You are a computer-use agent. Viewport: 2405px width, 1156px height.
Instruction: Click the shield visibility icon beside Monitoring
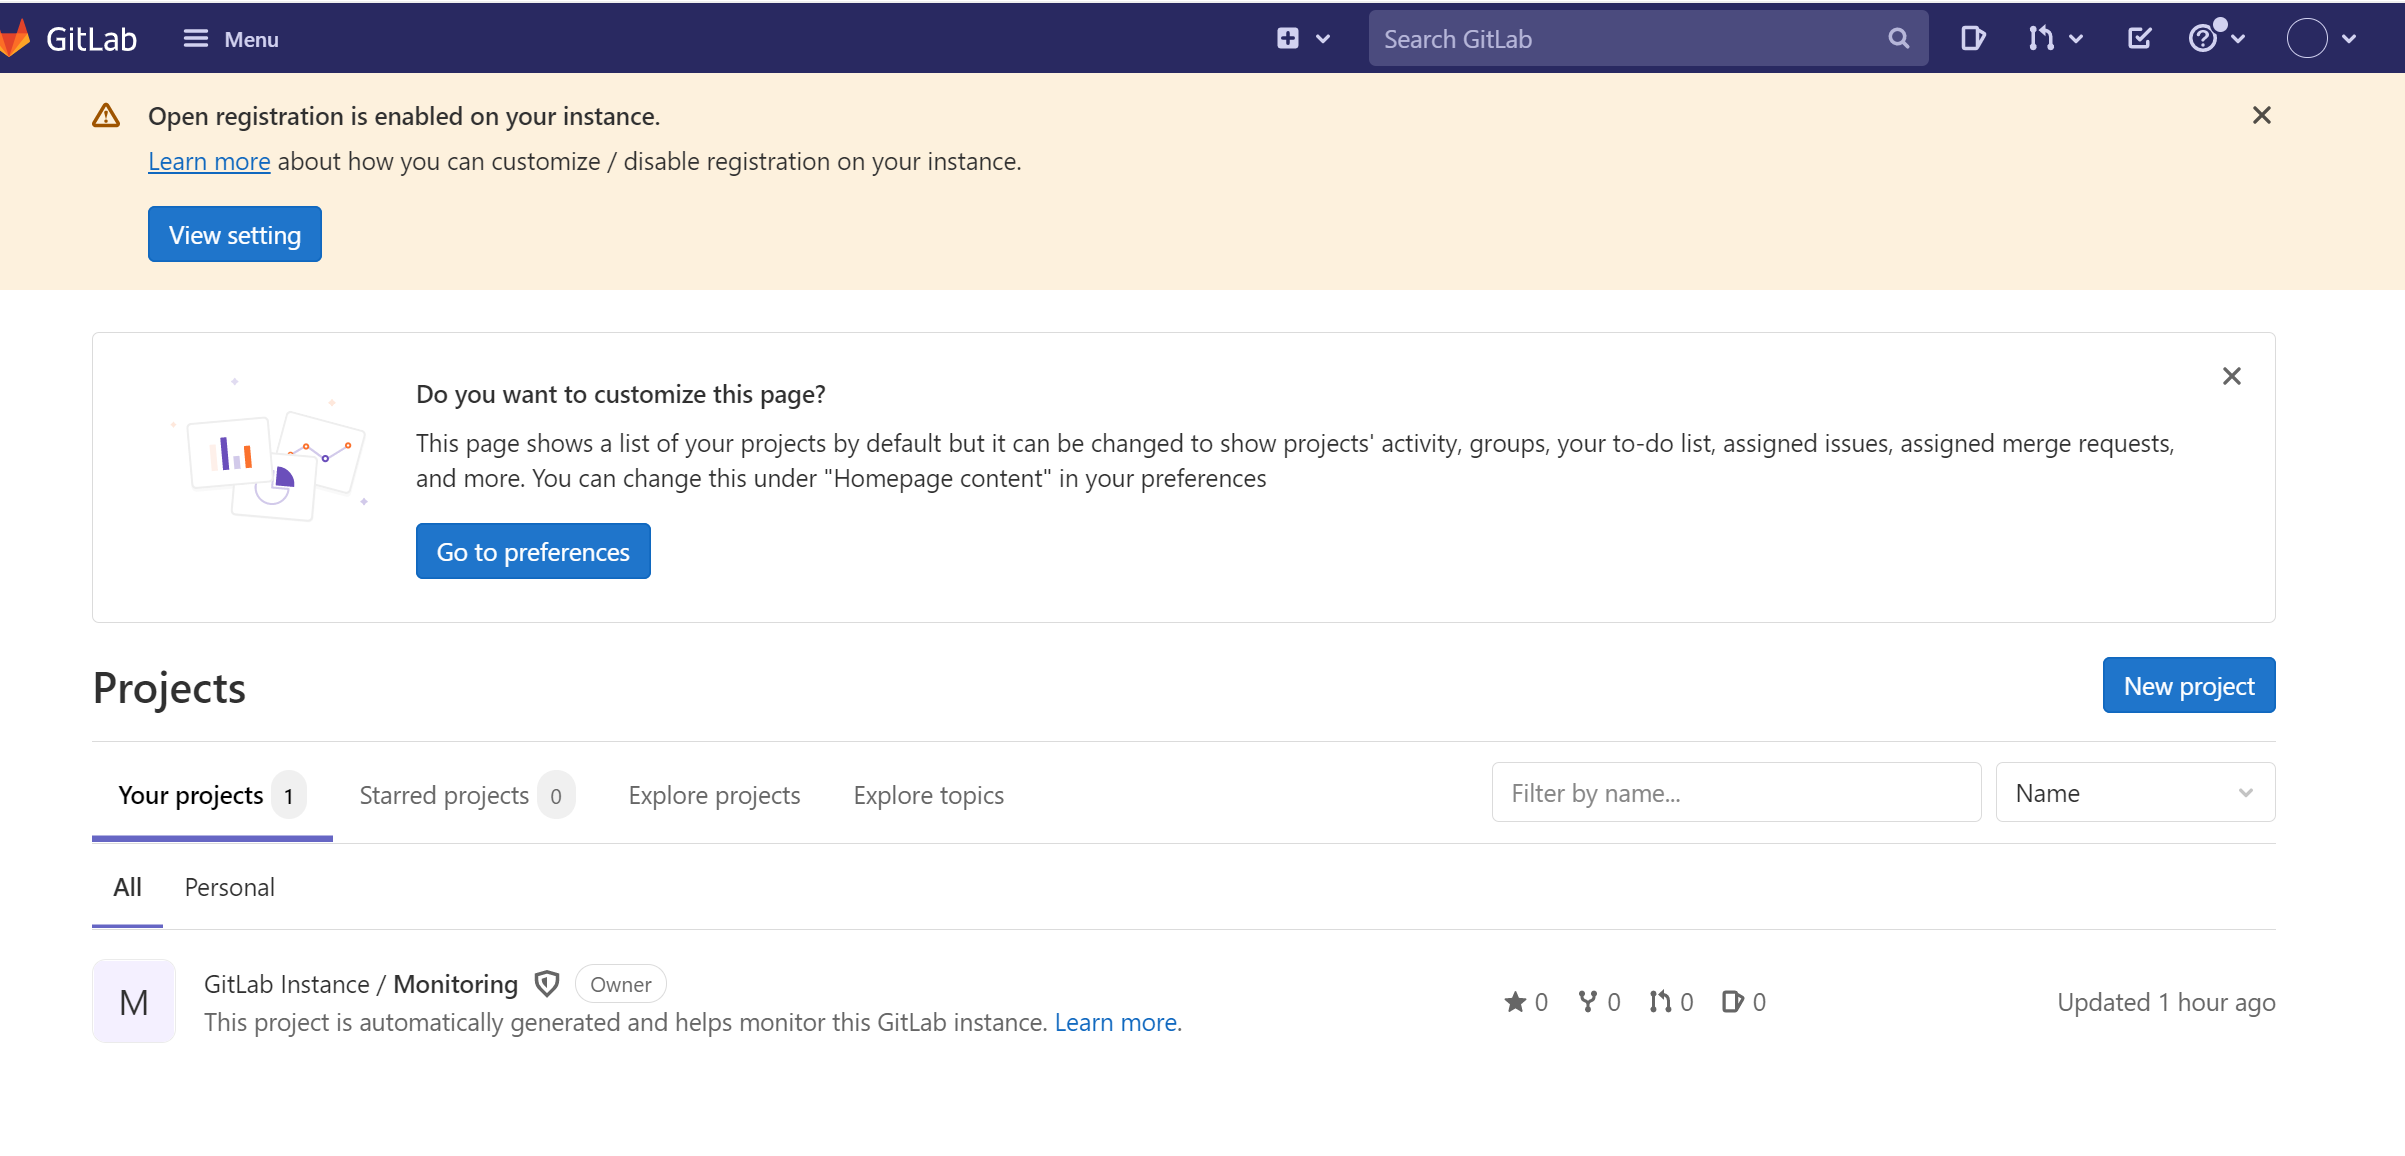(x=547, y=984)
